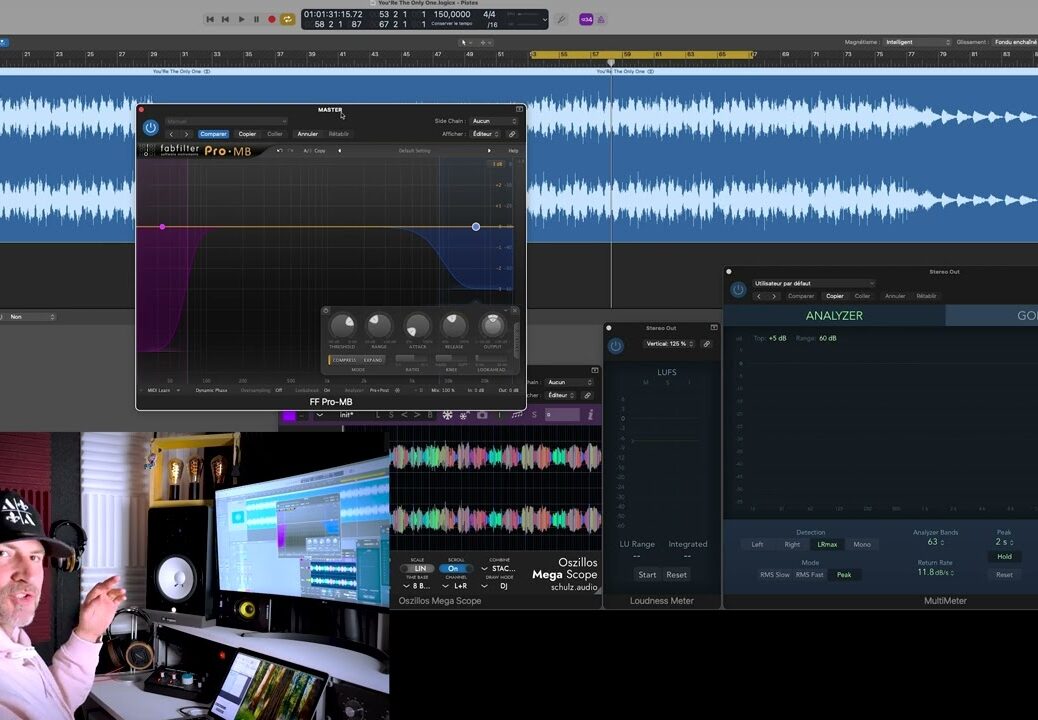
Task: Click the pause button in transport
Action: (x=257, y=19)
